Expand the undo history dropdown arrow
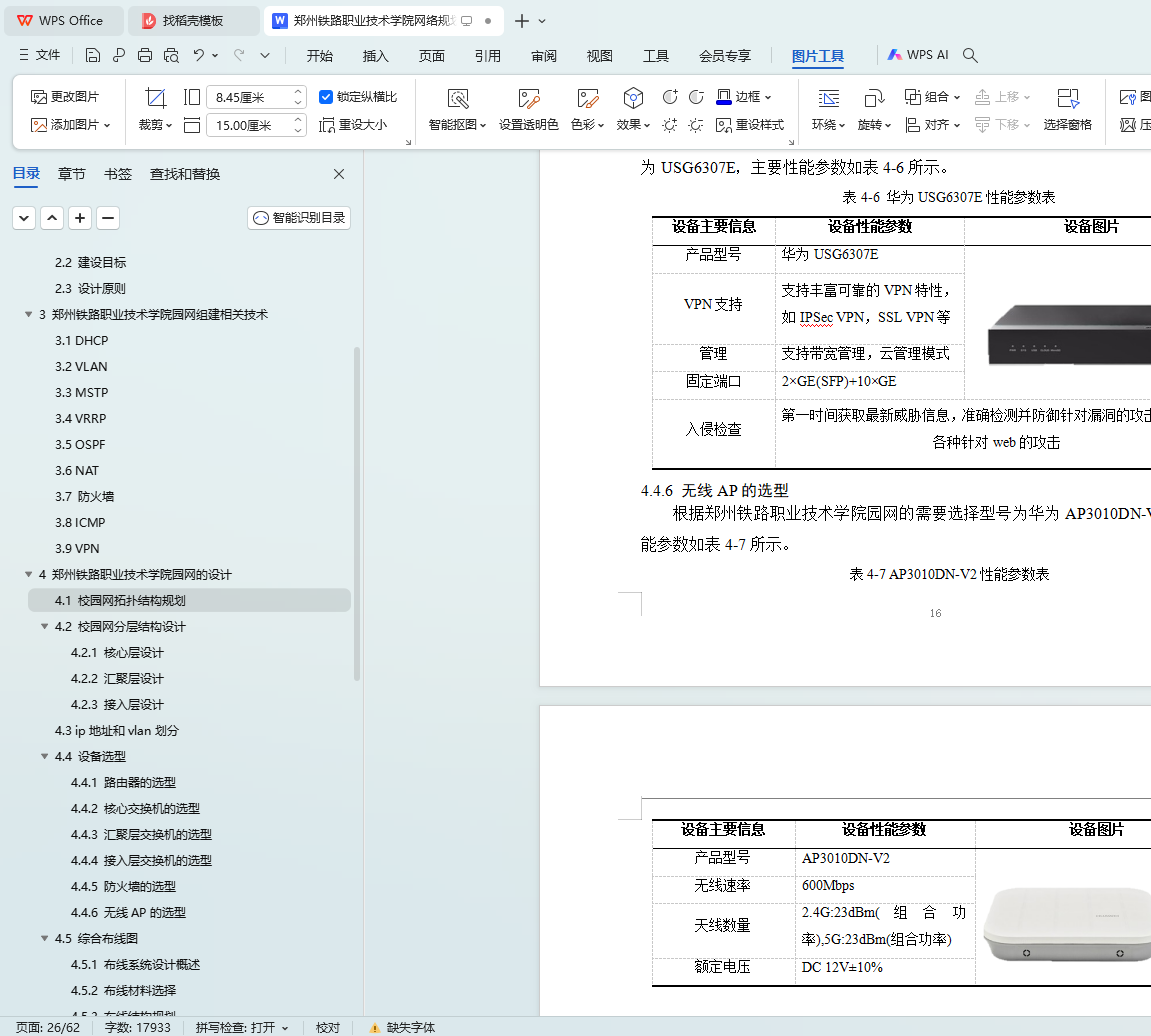The width and height of the screenshot is (1151, 1036). (215, 55)
